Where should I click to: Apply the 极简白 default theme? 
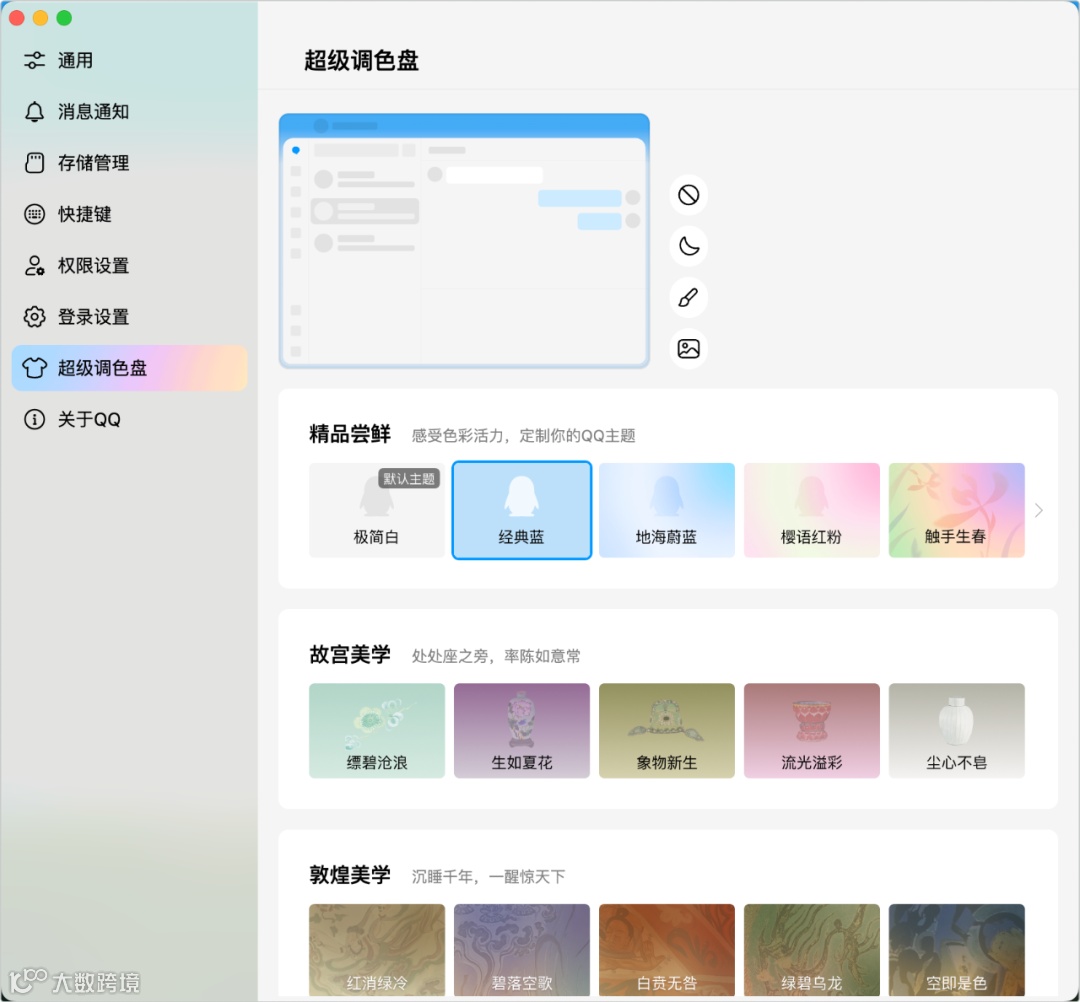(377, 510)
